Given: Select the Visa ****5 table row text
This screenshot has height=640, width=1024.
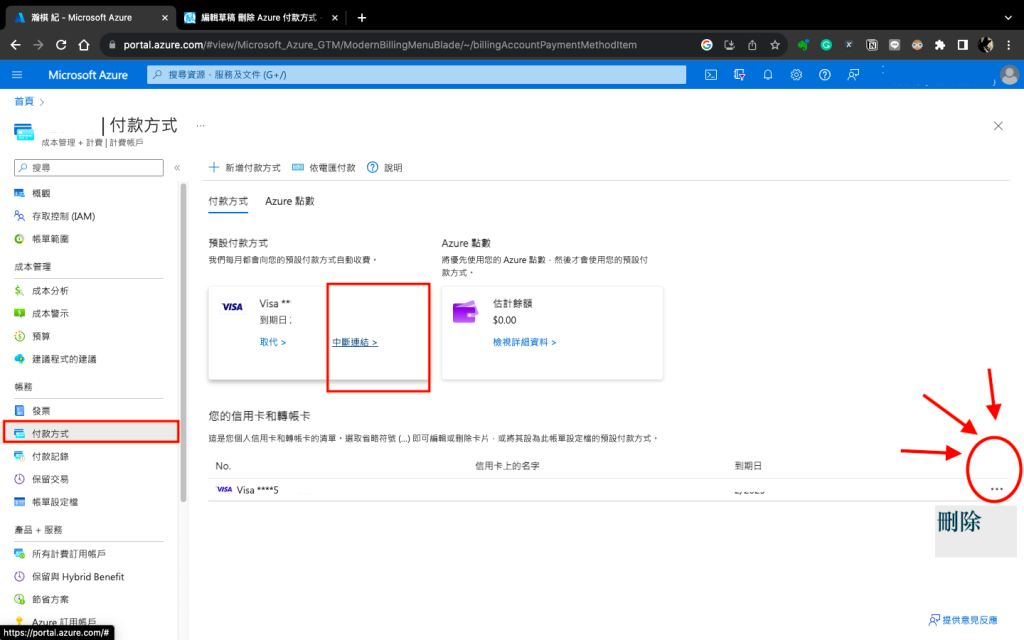Looking at the screenshot, I should click(257, 490).
